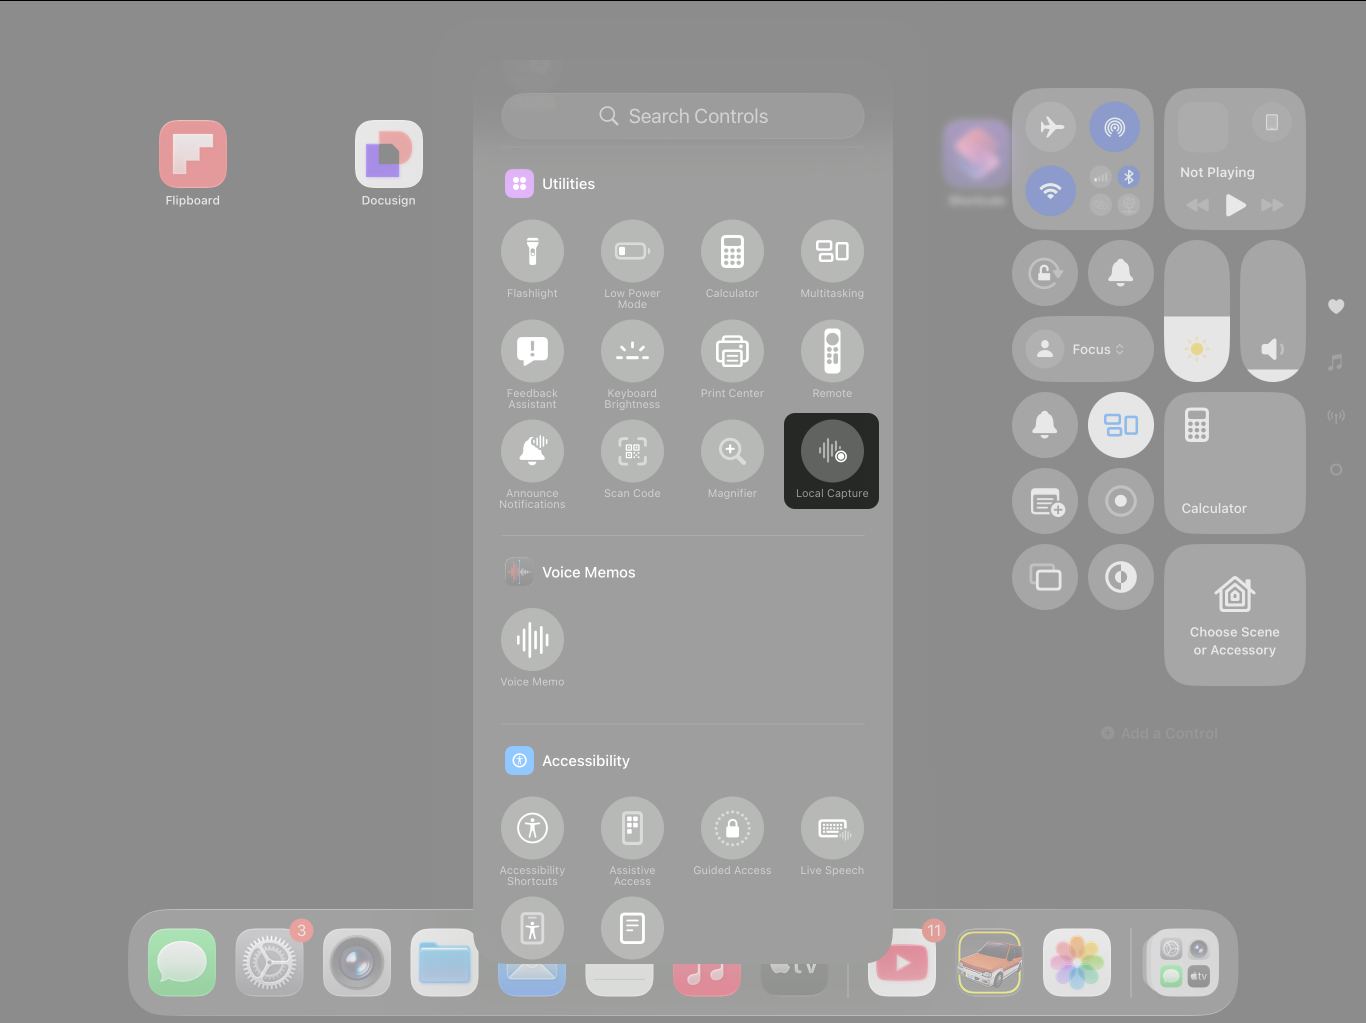
Task: Toggle Wi-Fi on or off
Action: (x=1051, y=191)
